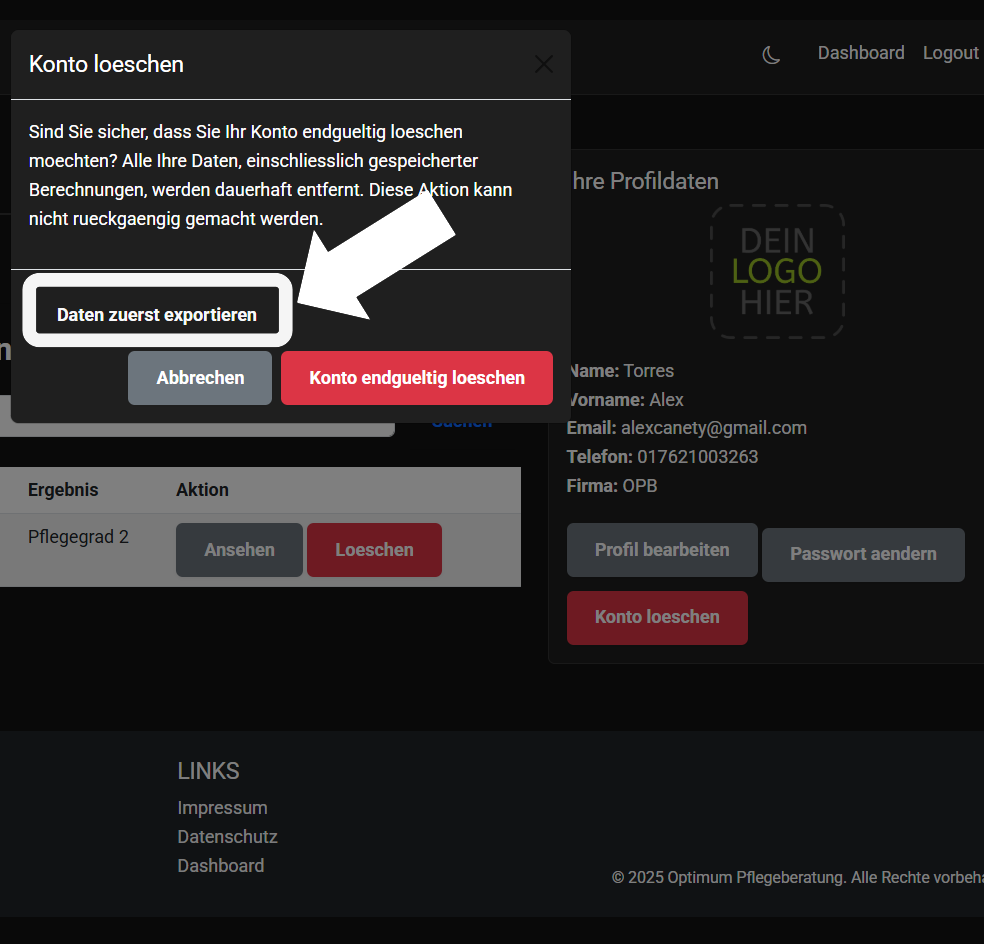Click the email address alexcanety@gmail.com
Viewport: 984px width, 944px height.
coord(713,428)
